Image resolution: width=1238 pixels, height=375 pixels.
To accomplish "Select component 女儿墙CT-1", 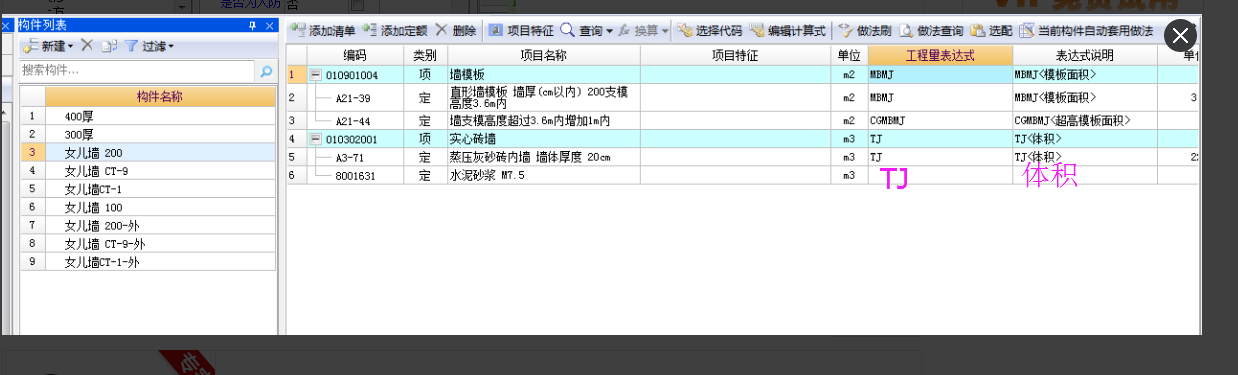I will [159, 189].
